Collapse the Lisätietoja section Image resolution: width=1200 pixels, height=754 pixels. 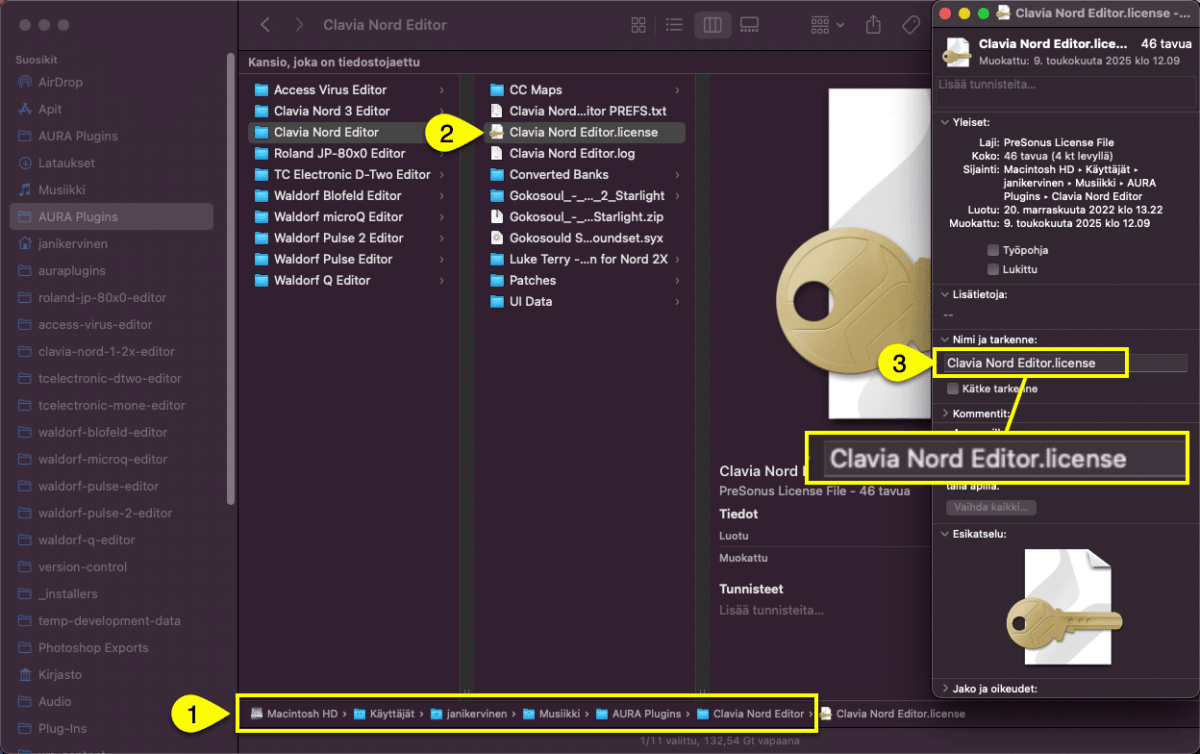[945, 295]
